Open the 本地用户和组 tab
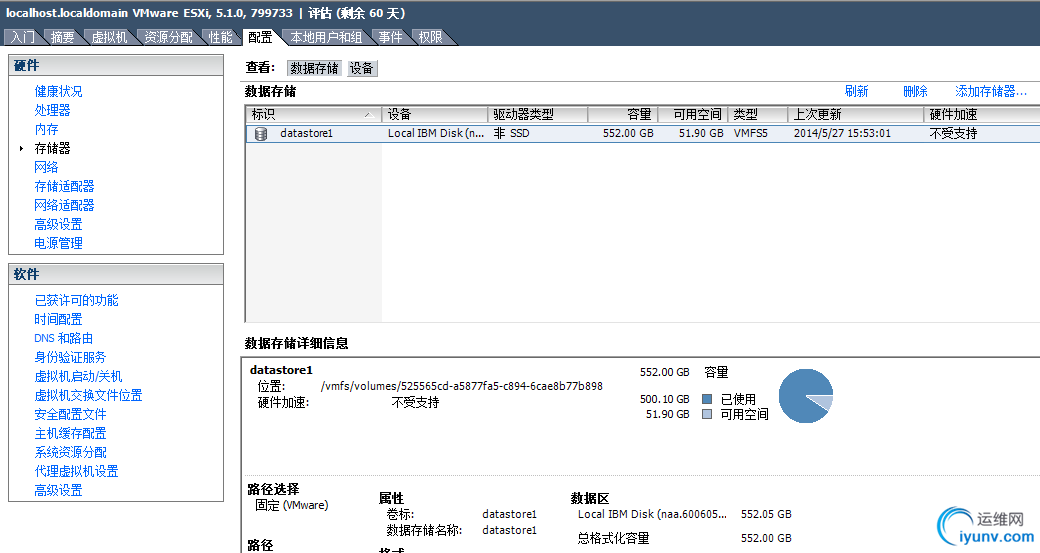Screen dimensions: 1040x553 [326, 37]
